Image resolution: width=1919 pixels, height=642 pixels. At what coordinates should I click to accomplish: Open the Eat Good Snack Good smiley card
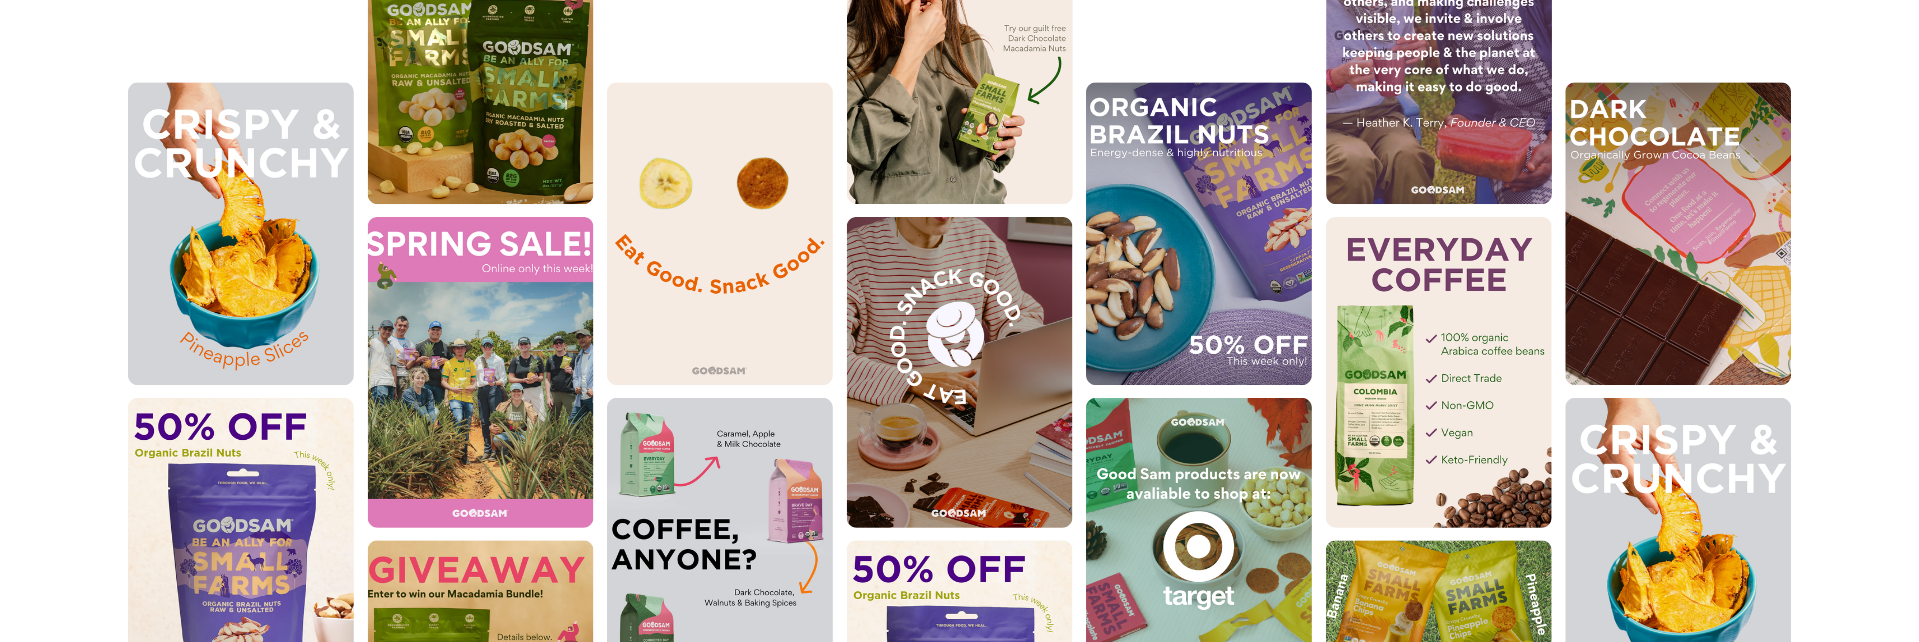720,233
